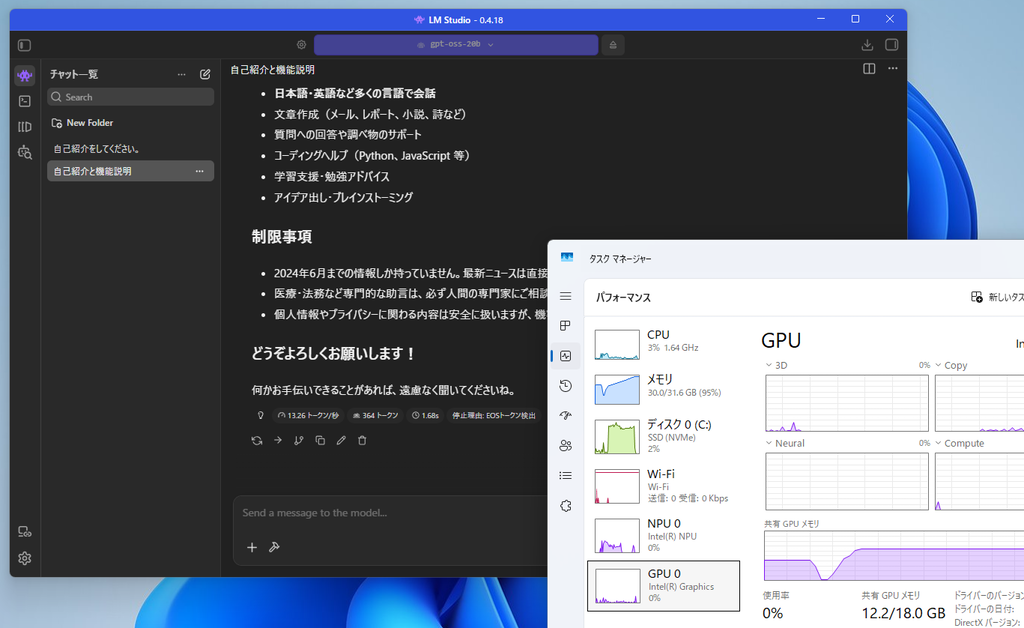The image size is (1024, 628).
Task: Open tools icon beside plus in input
Action: pos(274,547)
